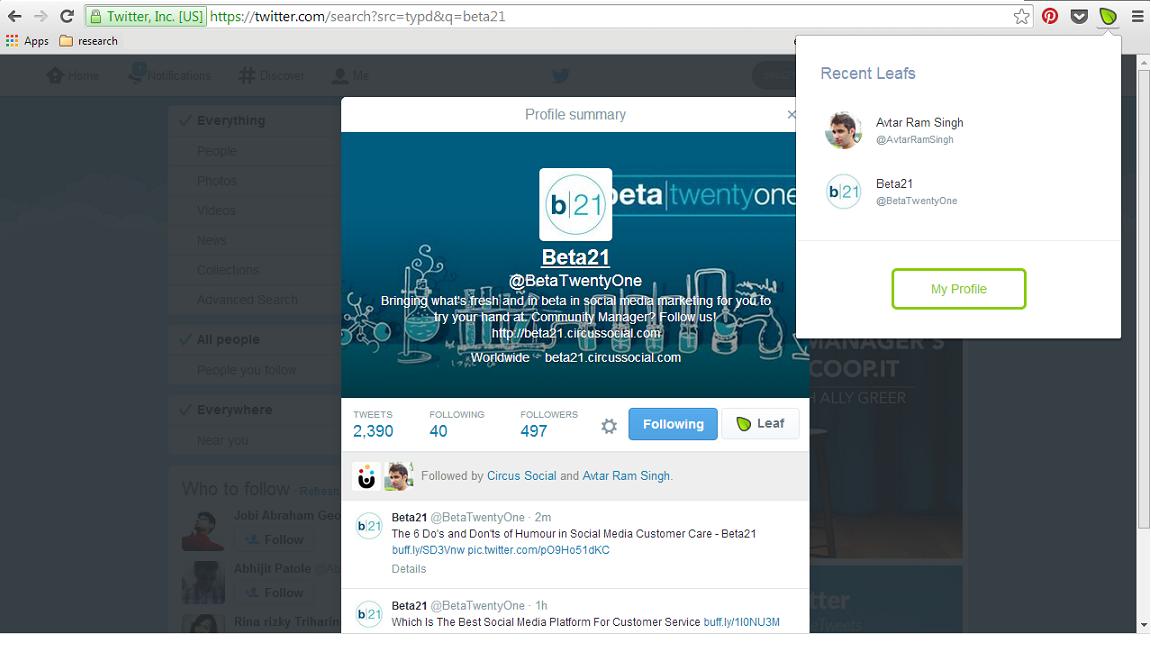The image size is (1151, 656).
Task: Open Avtar Ram Singh entry in Recent Leafs
Action: click(x=919, y=123)
